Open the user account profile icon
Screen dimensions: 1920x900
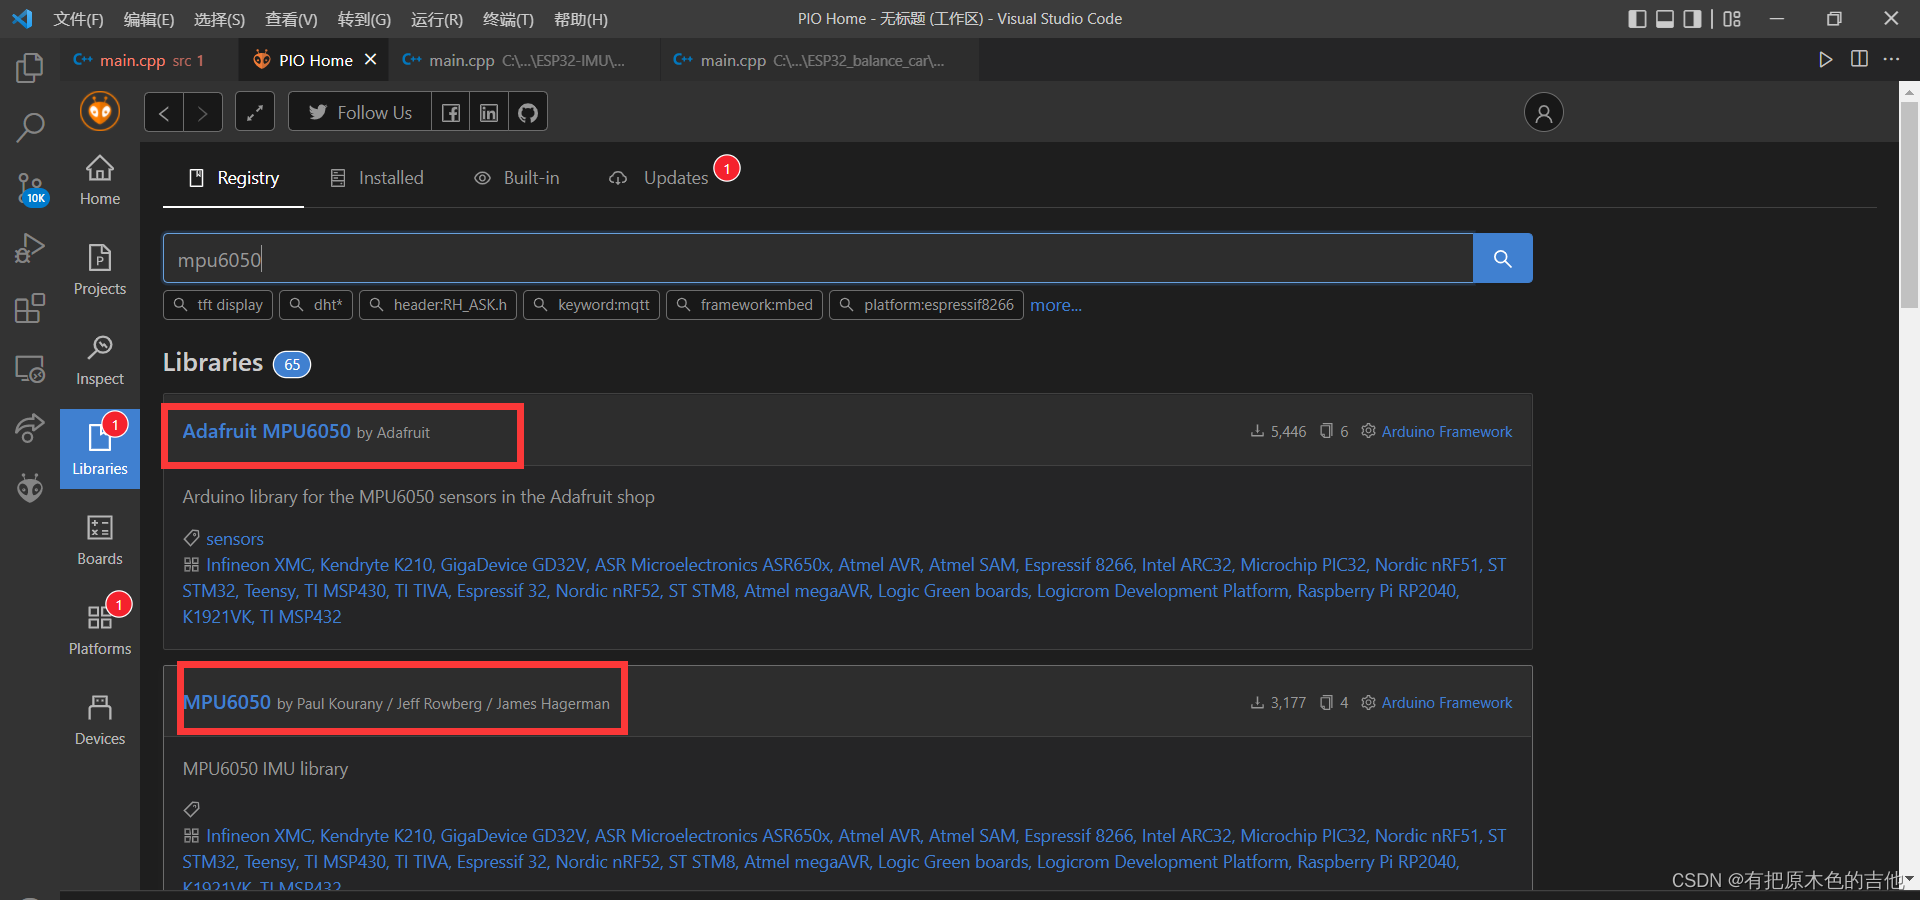point(1543,112)
